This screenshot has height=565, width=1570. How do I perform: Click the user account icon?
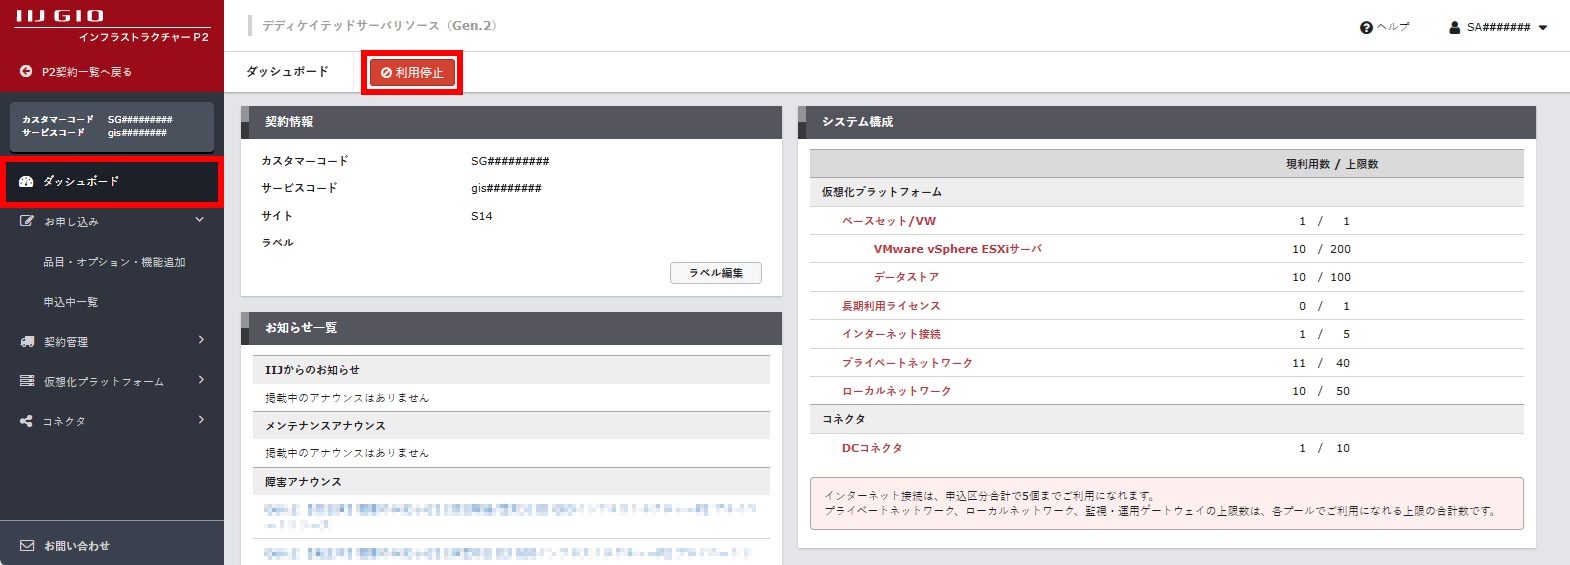point(1454,28)
